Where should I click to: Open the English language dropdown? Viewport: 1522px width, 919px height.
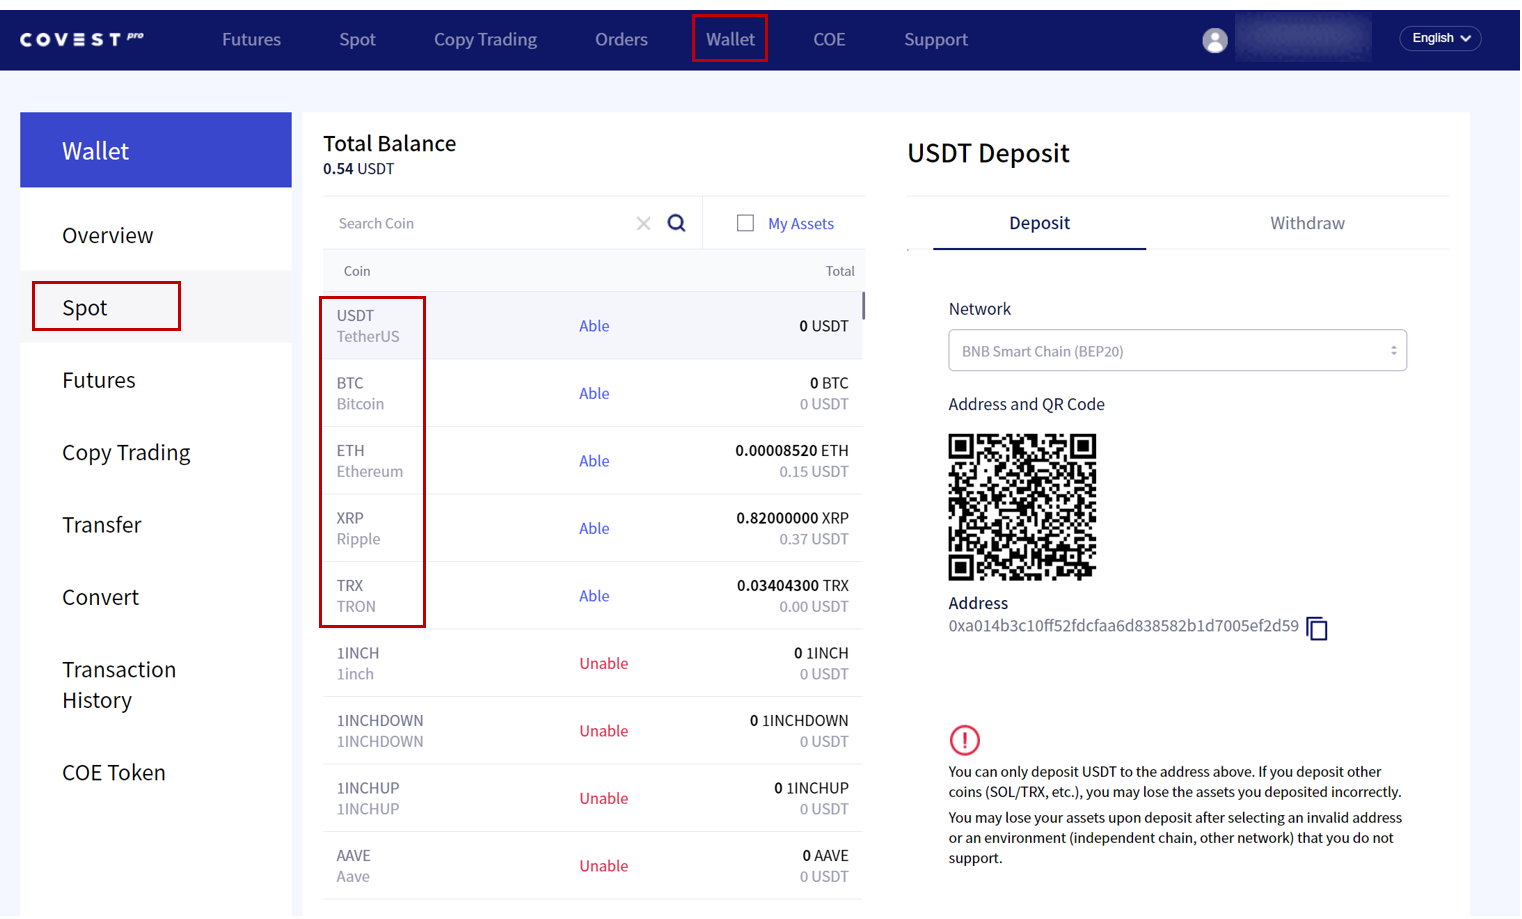click(1439, 38)
